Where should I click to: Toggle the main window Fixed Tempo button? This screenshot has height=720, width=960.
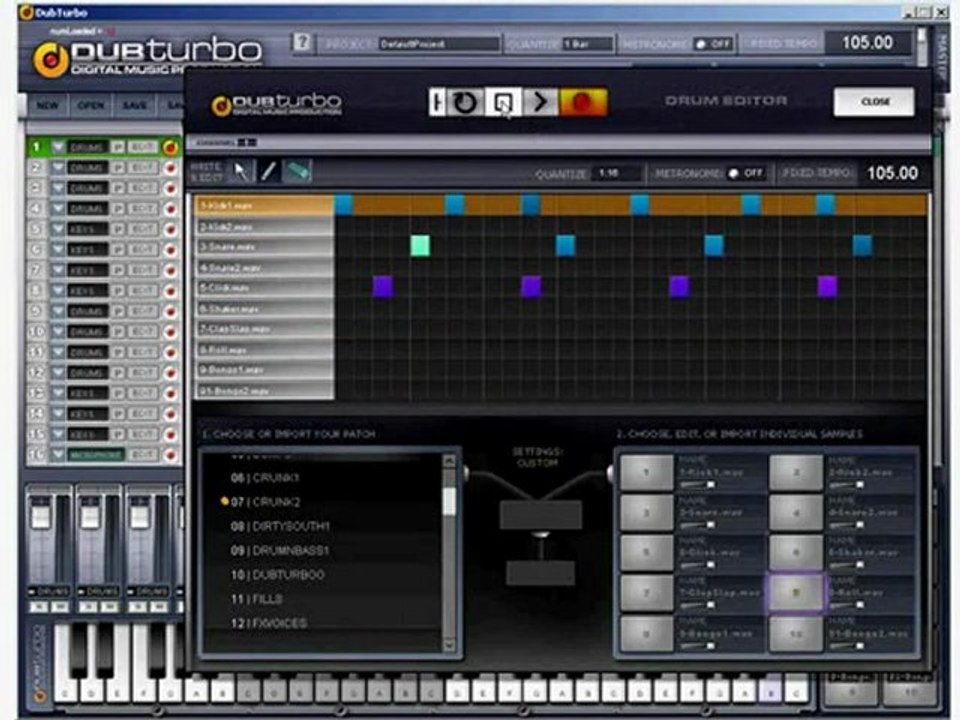(783, 44)
